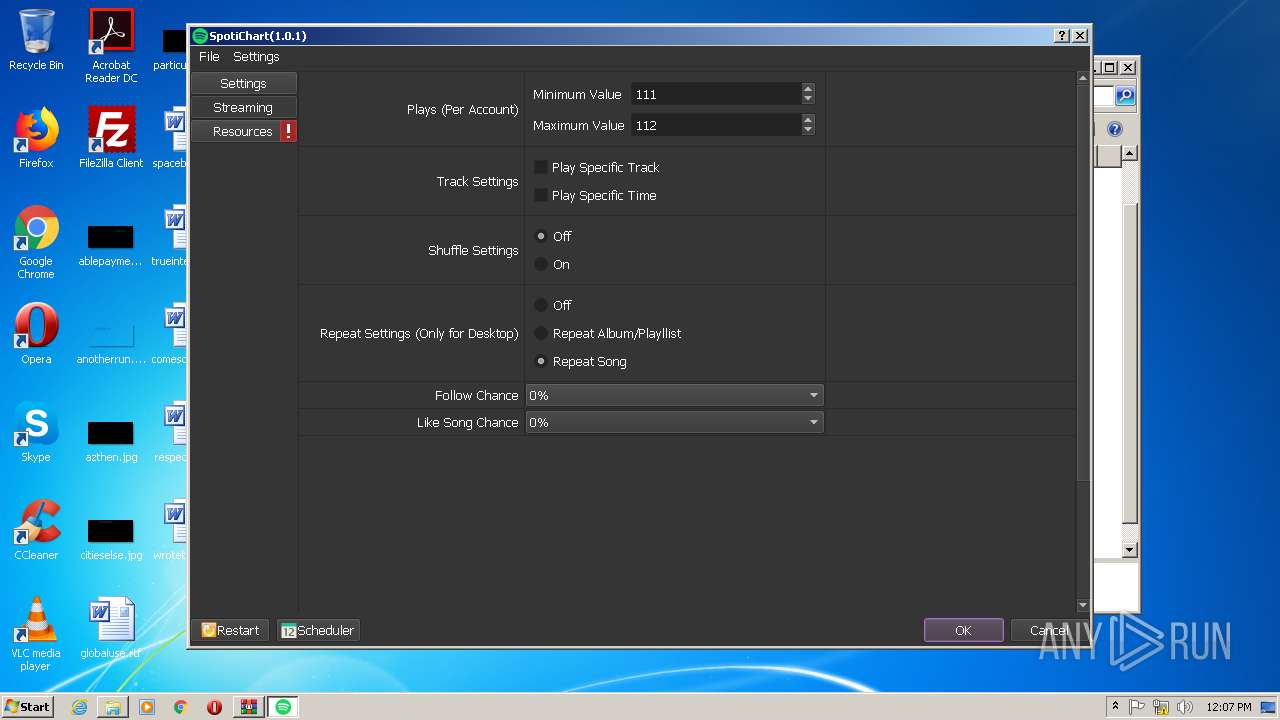Switch to the Streaming side tab

click(244, 107)
